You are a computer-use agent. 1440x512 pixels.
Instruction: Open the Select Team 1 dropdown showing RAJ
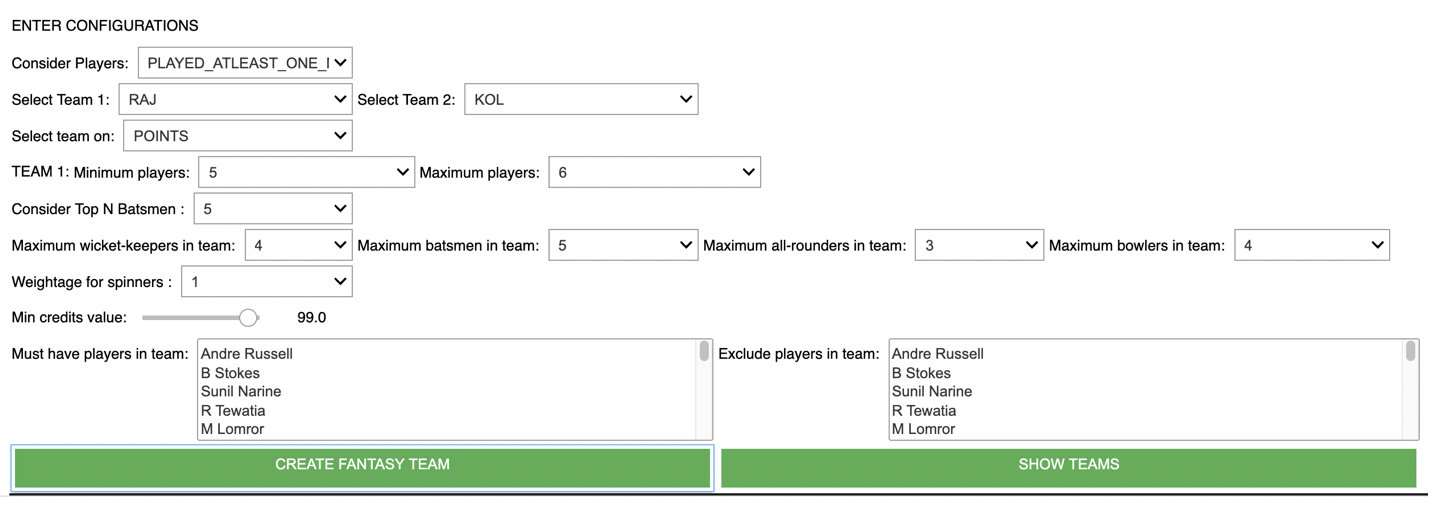click(235, 99)
